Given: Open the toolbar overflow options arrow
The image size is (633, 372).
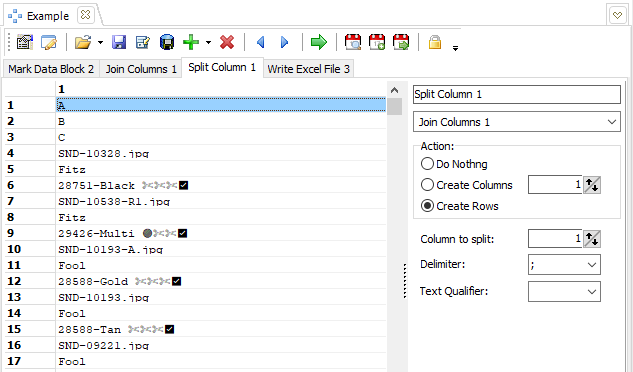Looking at the screenshot, I should 455,48.
